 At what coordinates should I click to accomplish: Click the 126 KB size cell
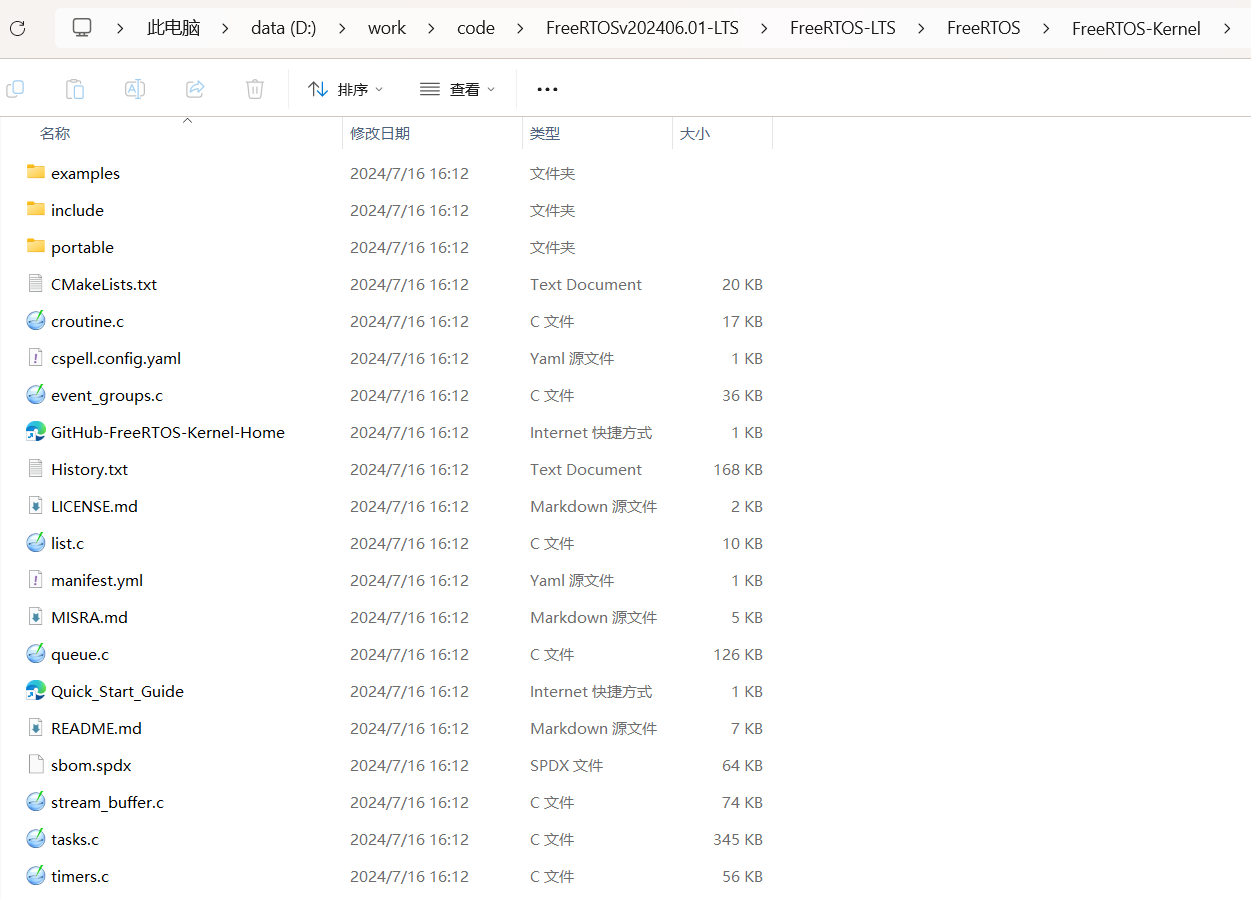[x=738, y=654]
